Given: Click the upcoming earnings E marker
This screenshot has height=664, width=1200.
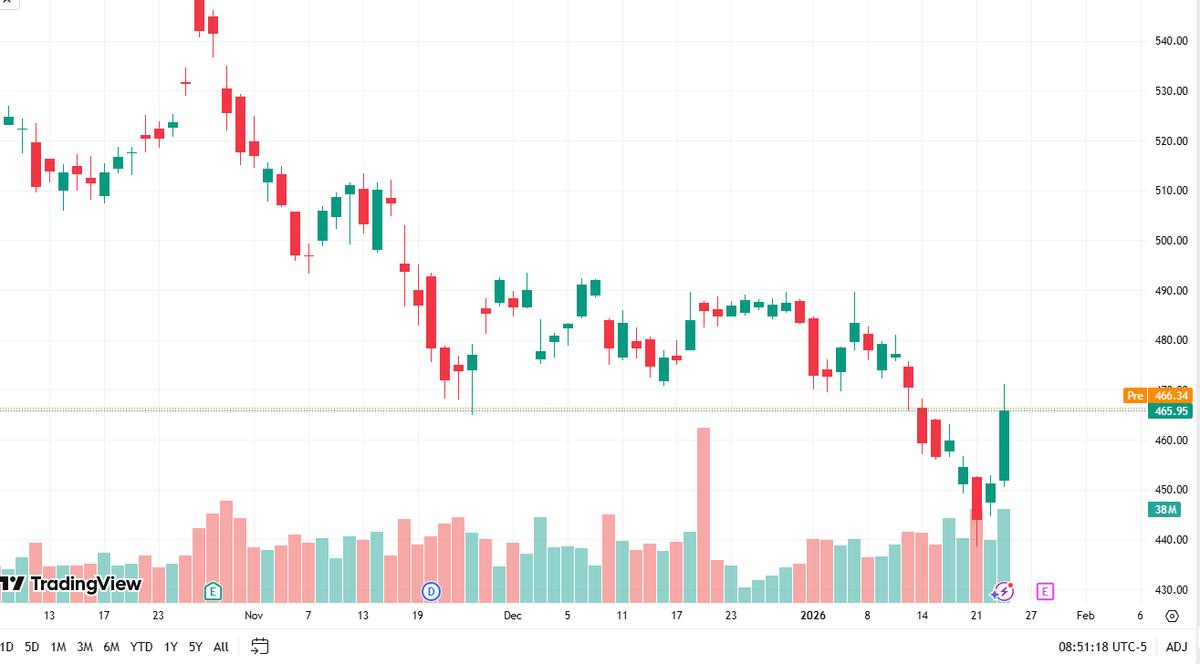Looking at the screenshot, I should click(x=1045, y=591).
